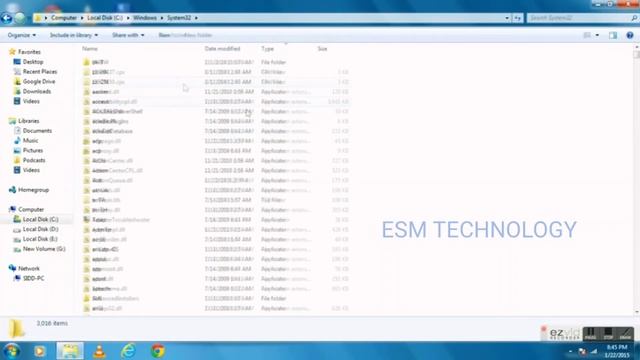640x360 pixels.
Task: Open the Music library
Action: 30,140
